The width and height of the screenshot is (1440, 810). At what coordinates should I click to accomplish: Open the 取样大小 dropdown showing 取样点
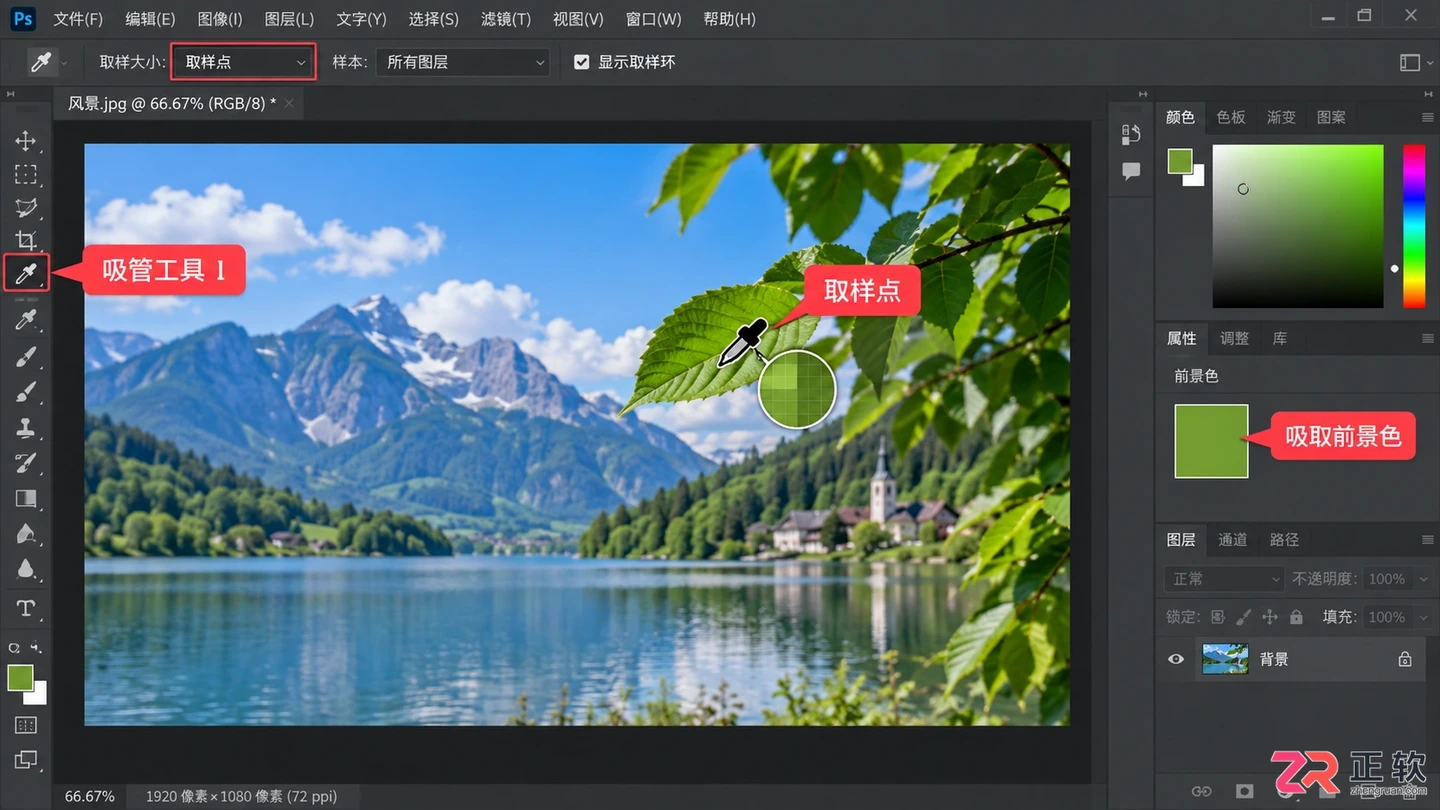243,62
